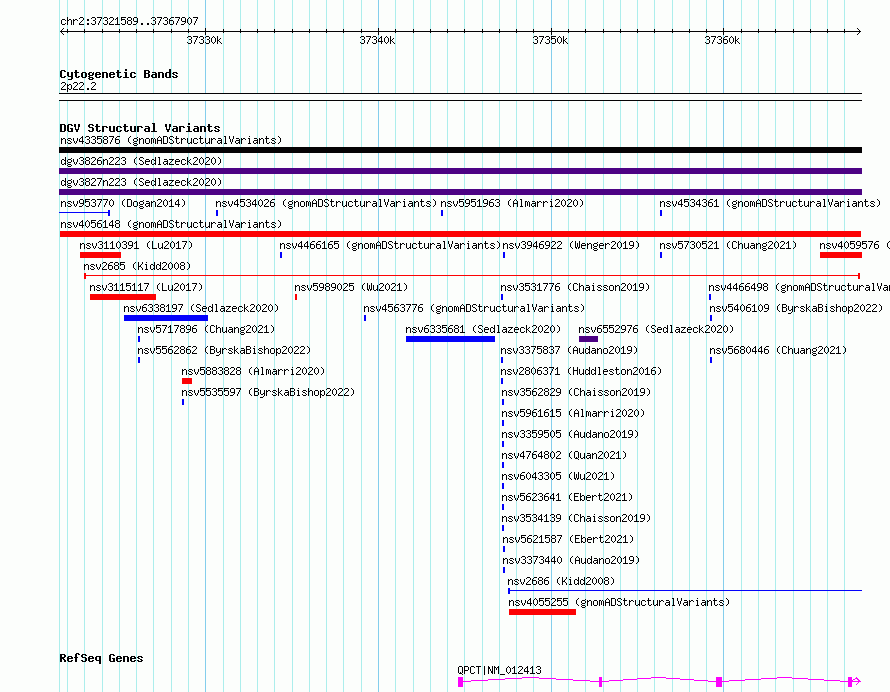
Task: Open nsv6552976 (Sedlazeck2020) variant
Action: click(x=656, y=329)
